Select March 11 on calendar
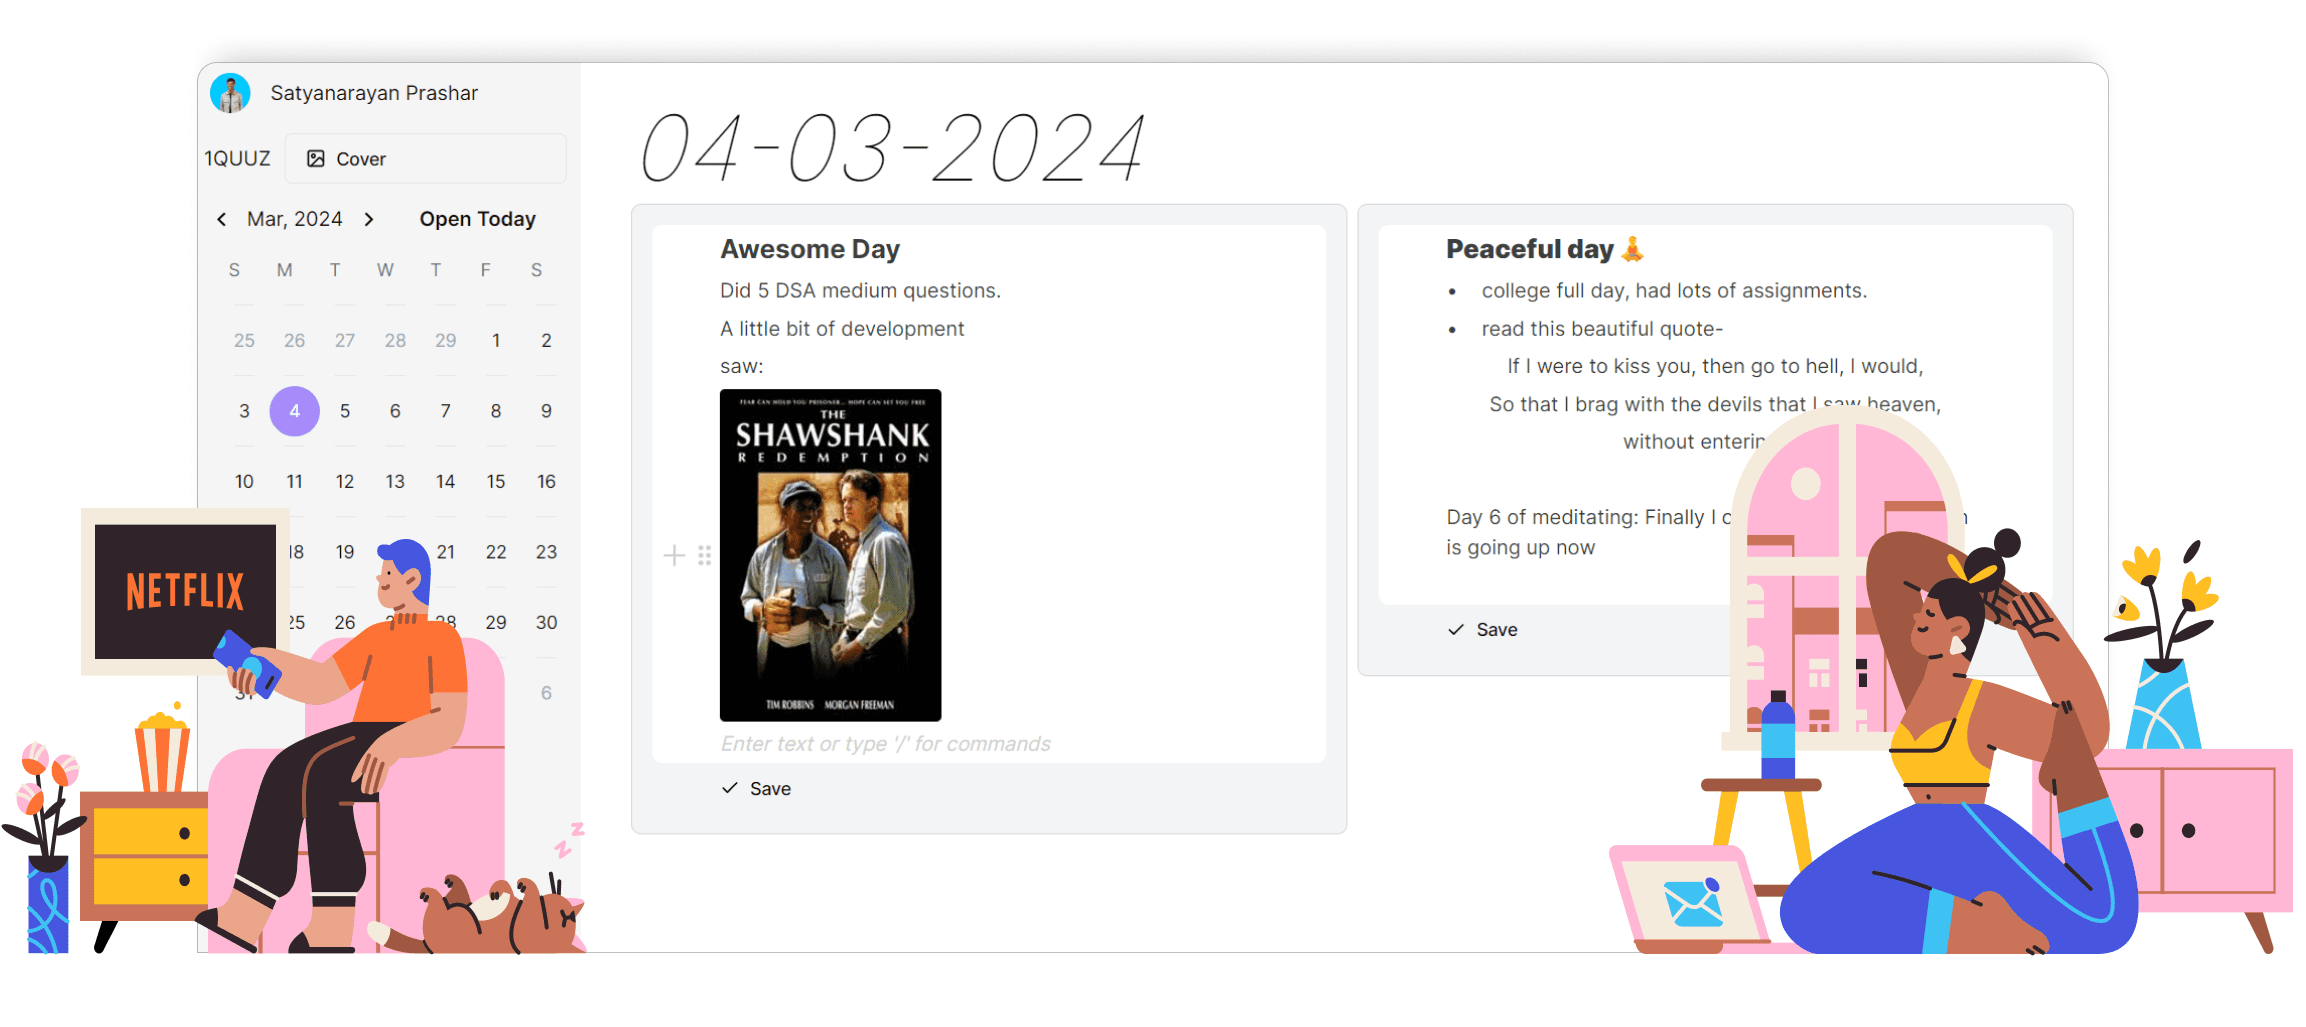 point(295,482)
